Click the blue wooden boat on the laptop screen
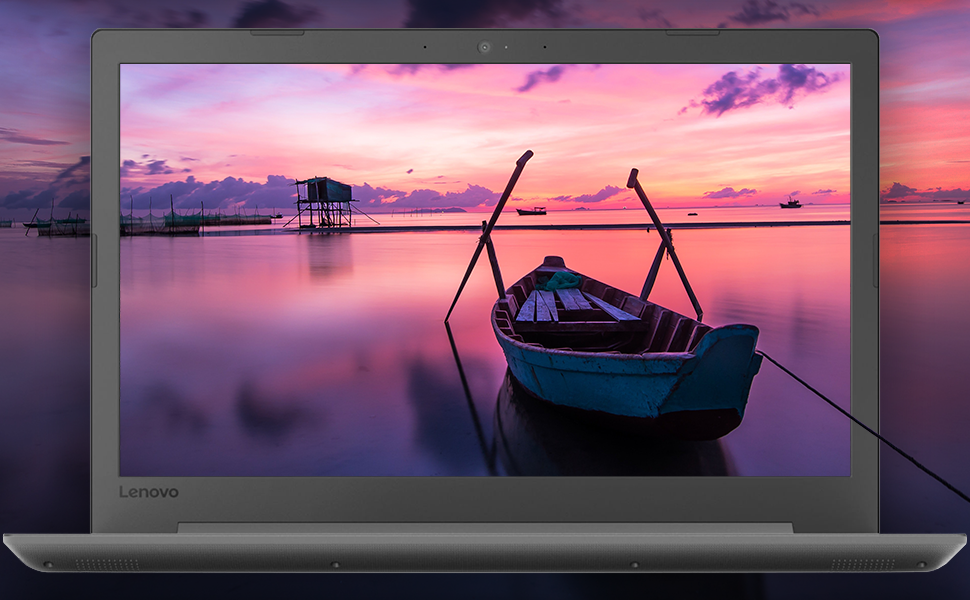The image size is (970, 600). [x=626, y=346]
